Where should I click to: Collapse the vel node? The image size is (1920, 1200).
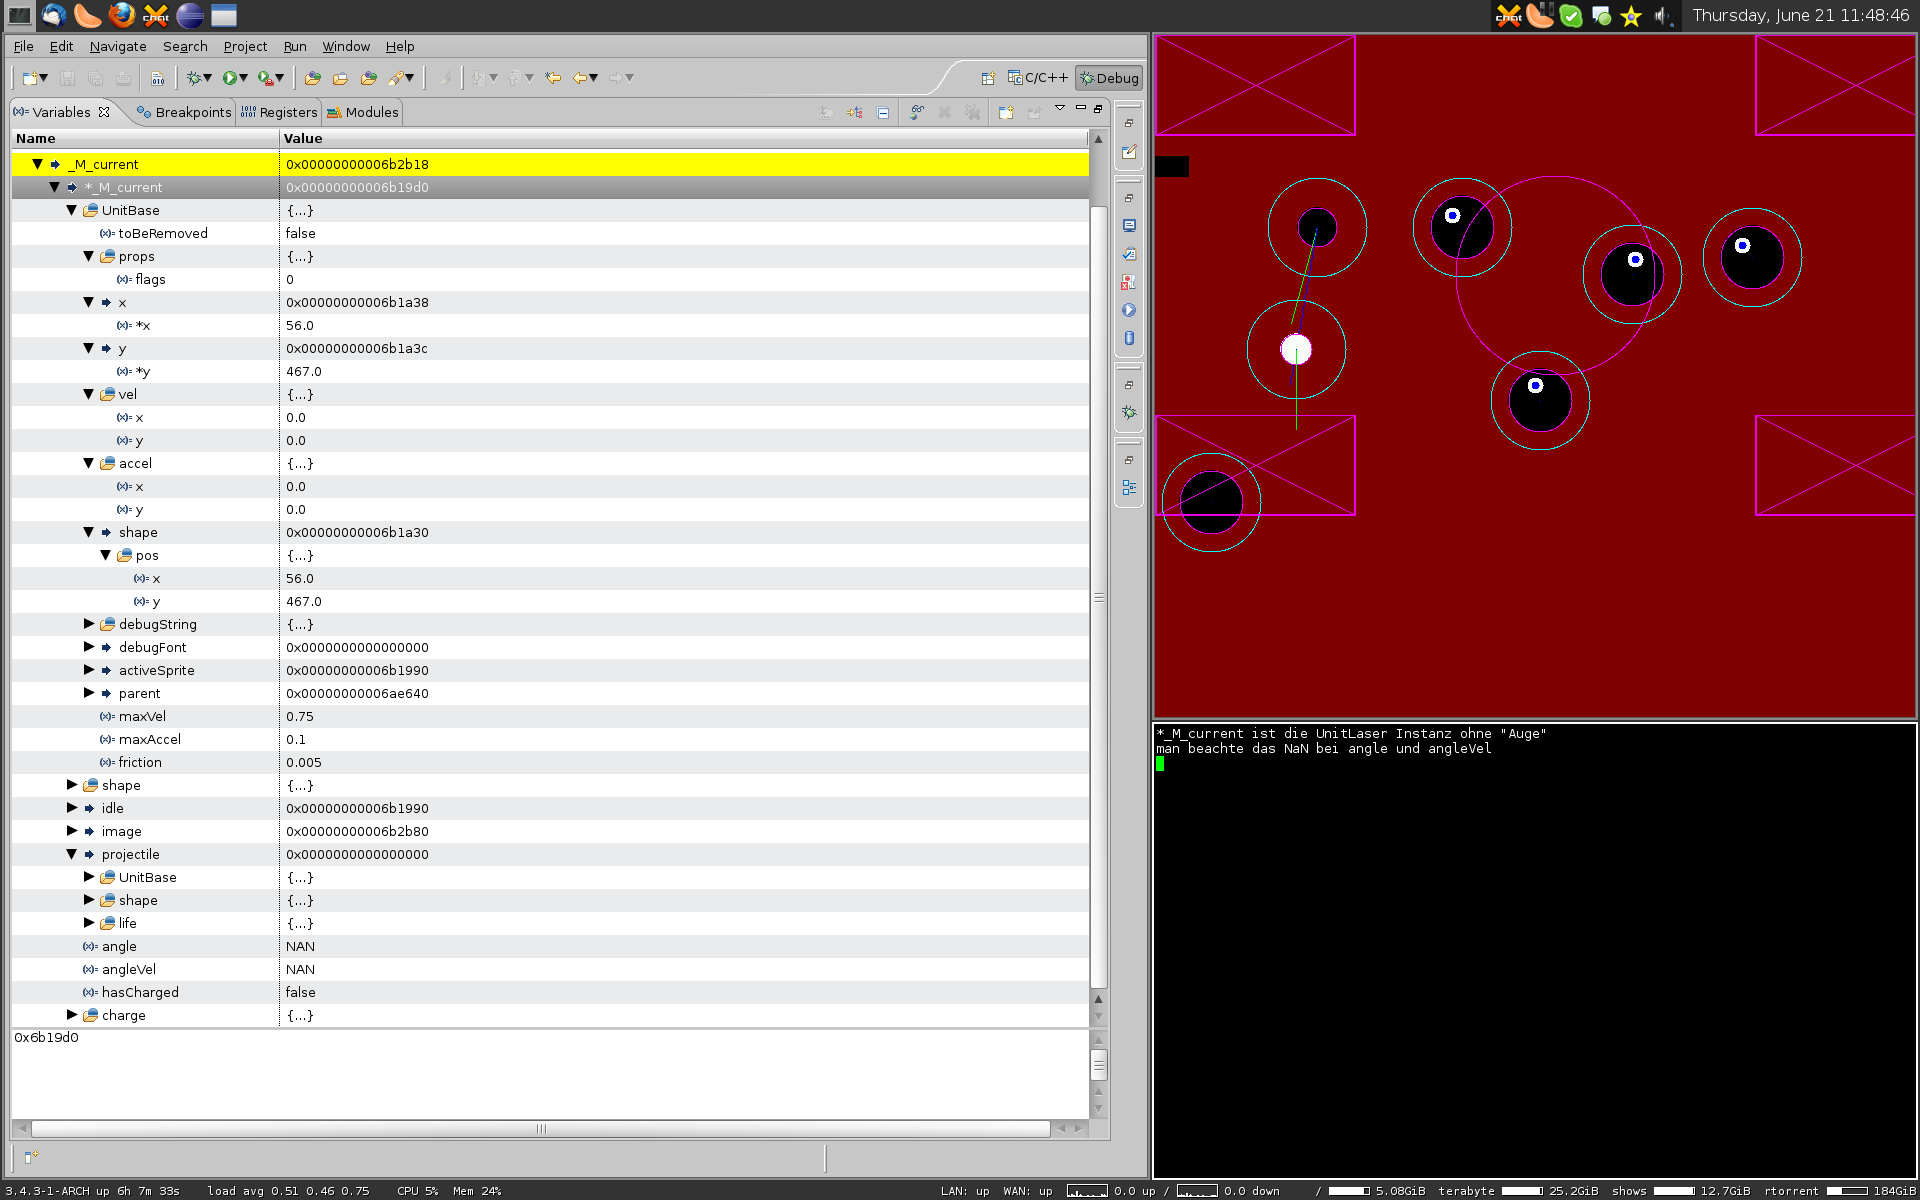click(88, 394)
